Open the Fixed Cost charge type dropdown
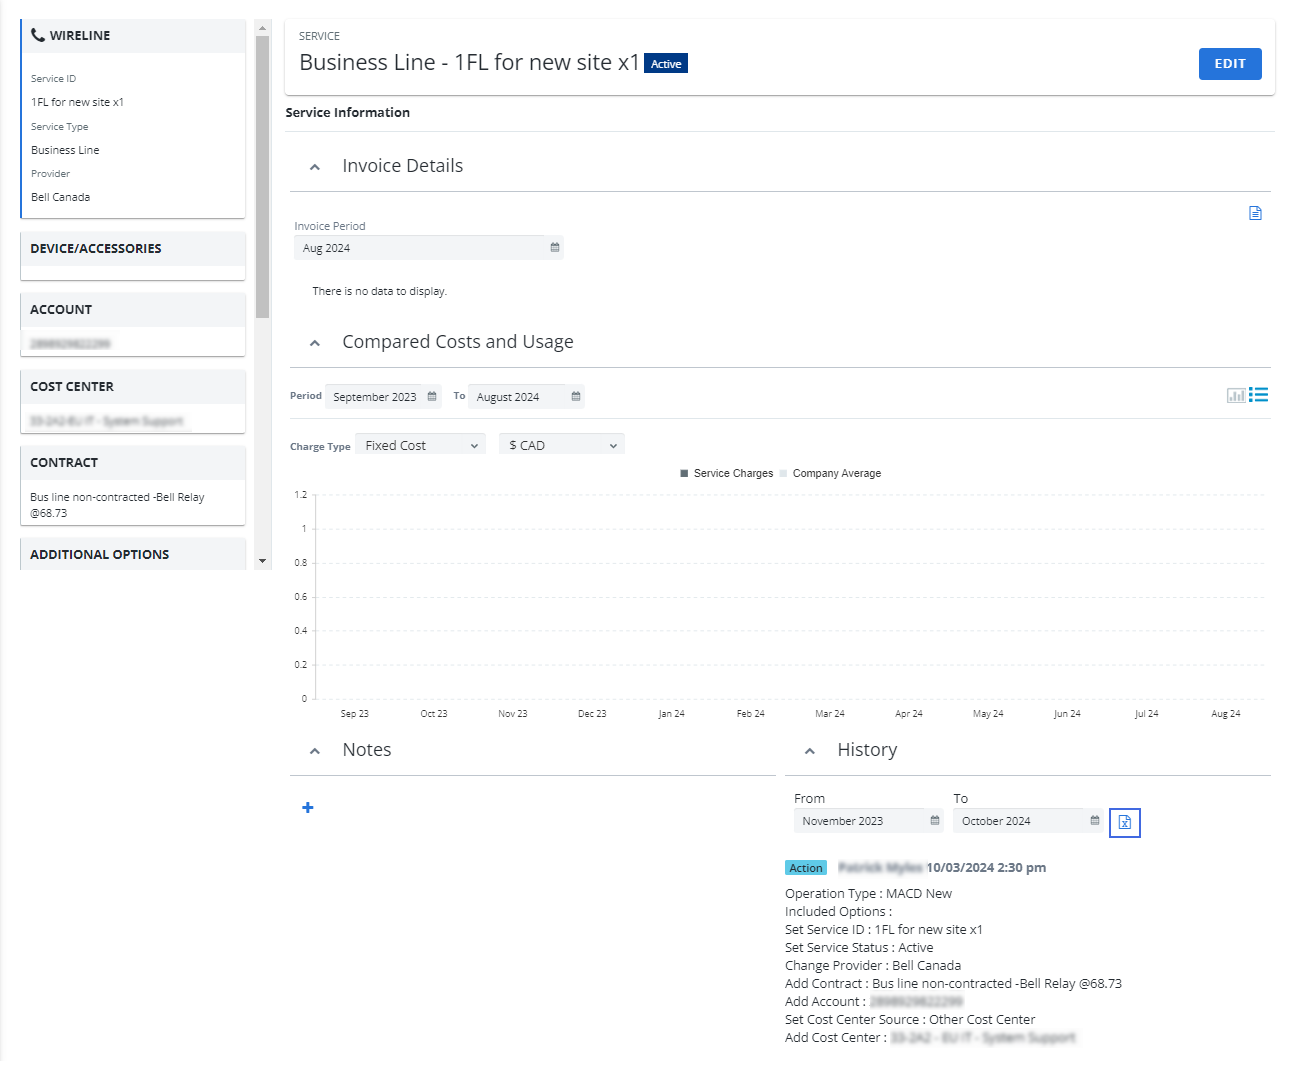 click(421, 445)
